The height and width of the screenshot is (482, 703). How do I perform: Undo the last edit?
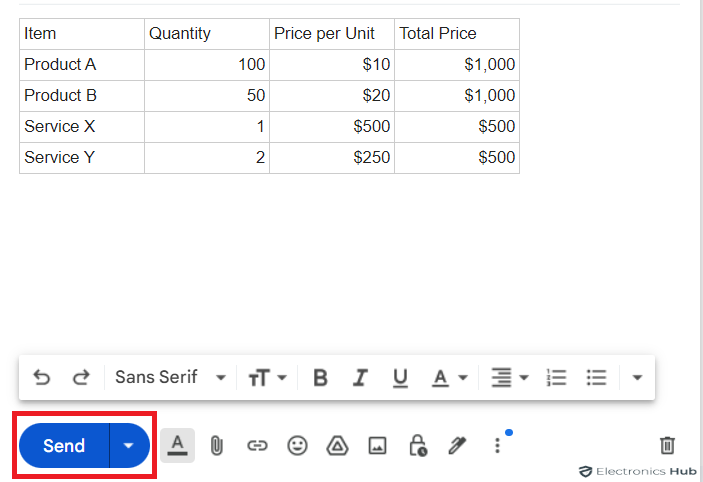(x=42, y=378)
